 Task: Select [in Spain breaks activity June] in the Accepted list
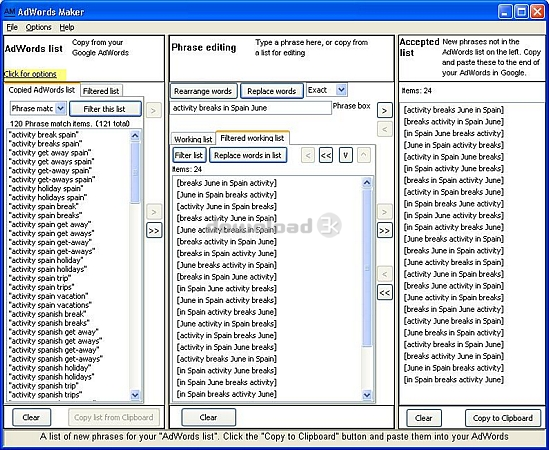(x=454, y=380)
